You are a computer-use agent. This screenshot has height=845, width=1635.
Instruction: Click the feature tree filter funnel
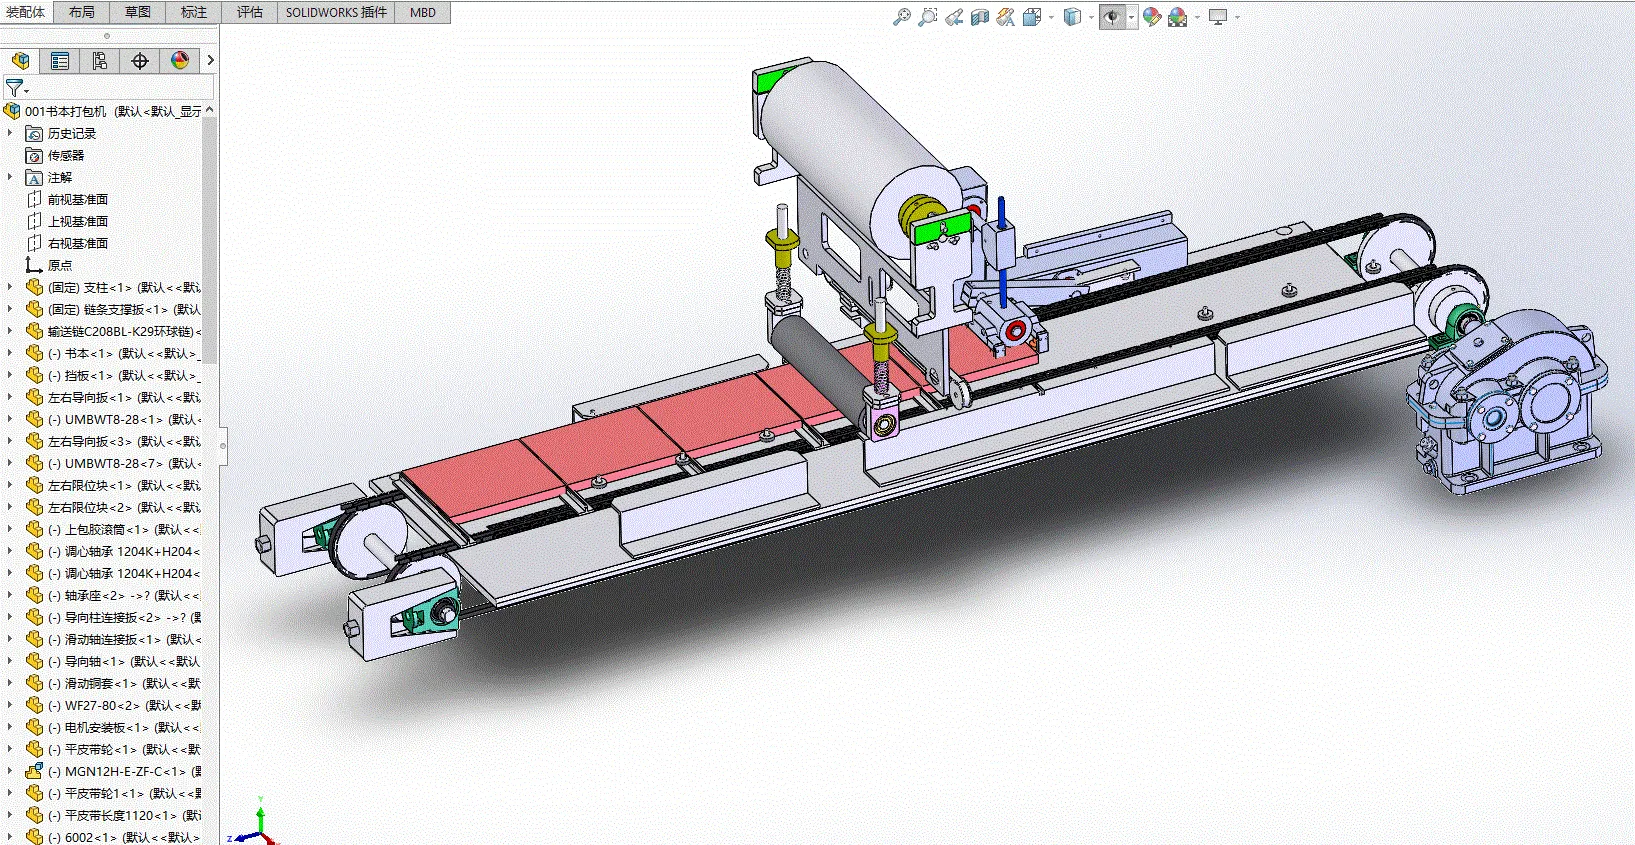tap(14, 88)
